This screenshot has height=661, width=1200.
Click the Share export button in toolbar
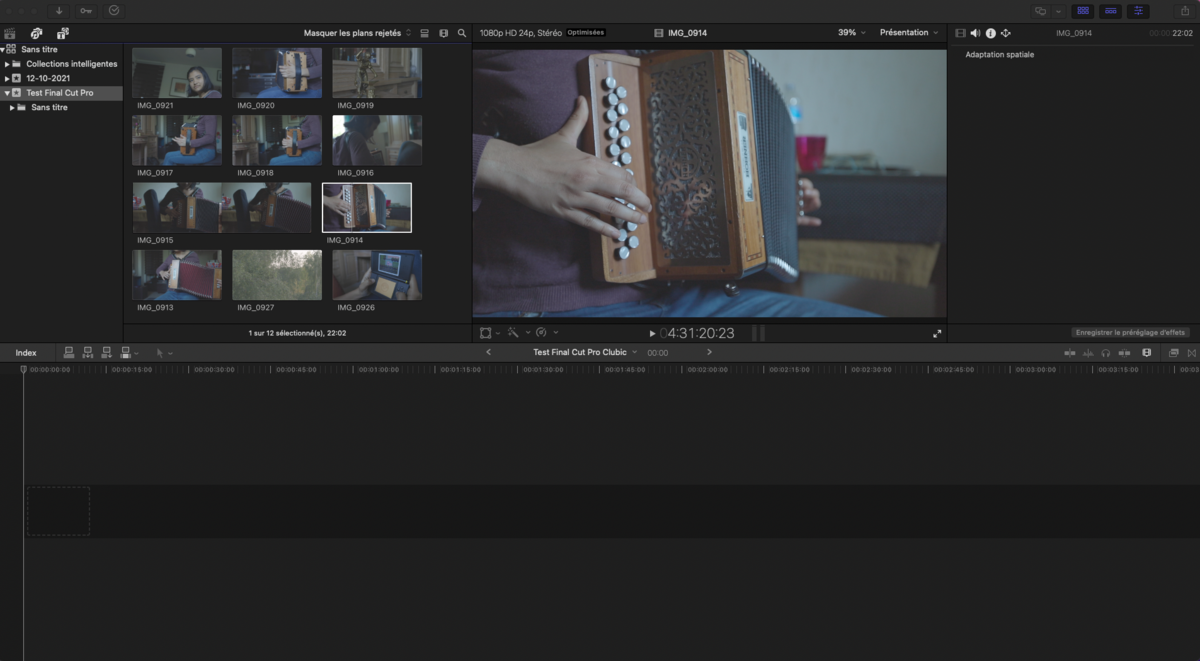1184,11
